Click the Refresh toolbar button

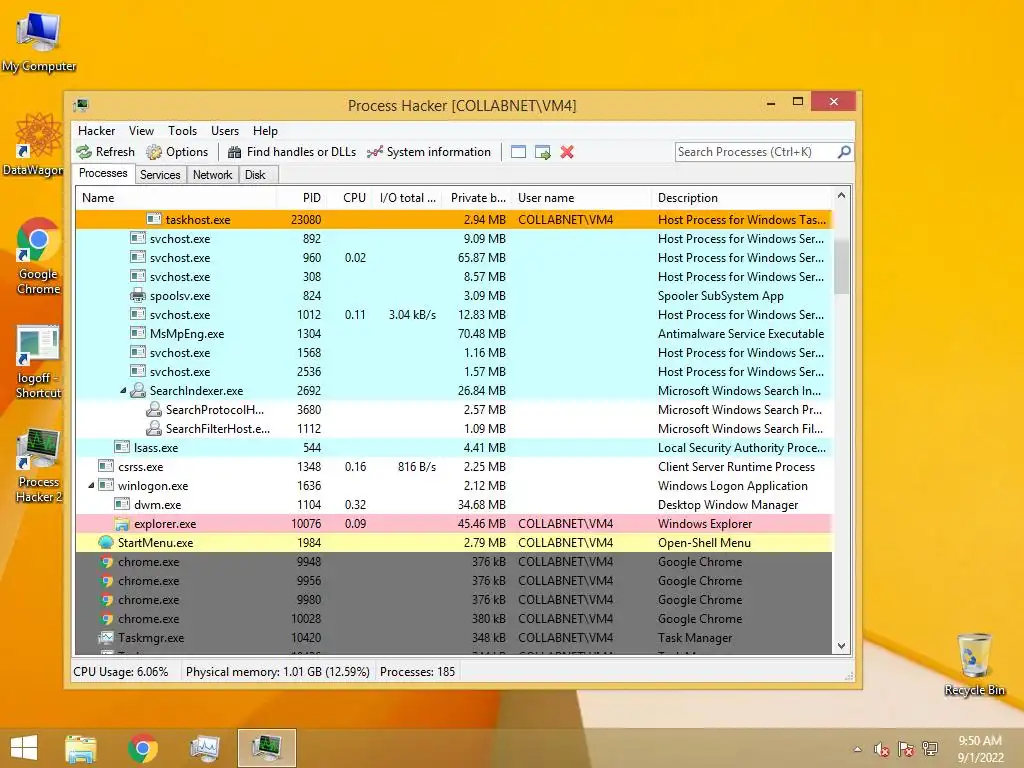[106, 152]
